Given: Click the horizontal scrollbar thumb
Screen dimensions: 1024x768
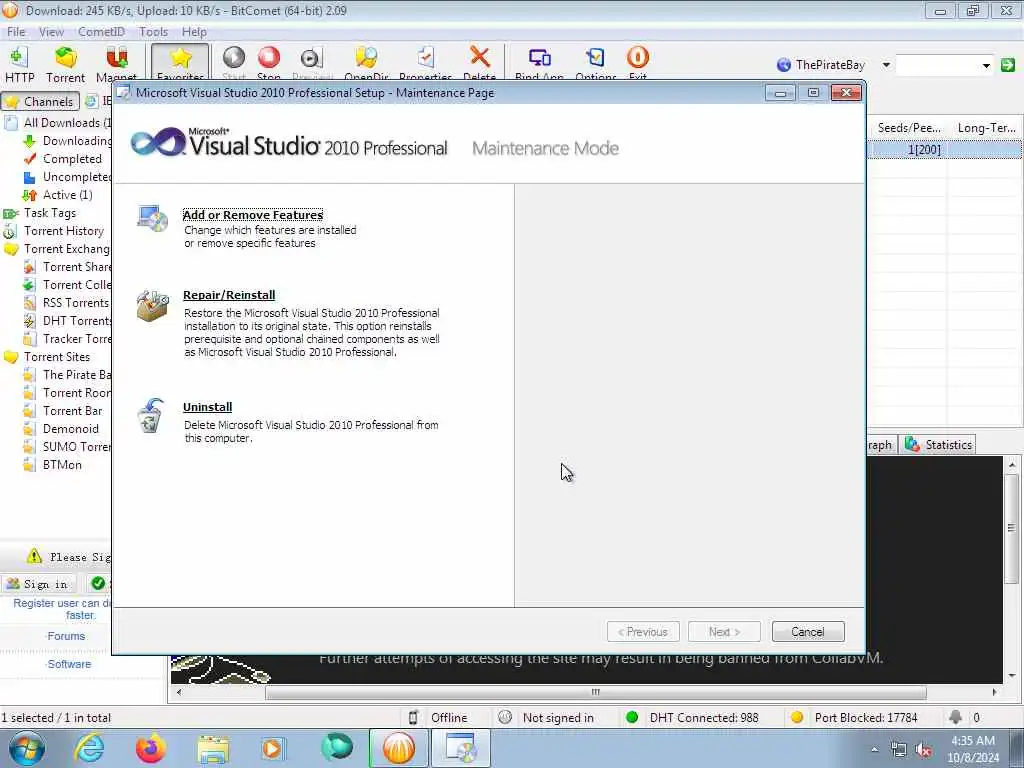Looking at the screenshot, I should tap(596, 692).
